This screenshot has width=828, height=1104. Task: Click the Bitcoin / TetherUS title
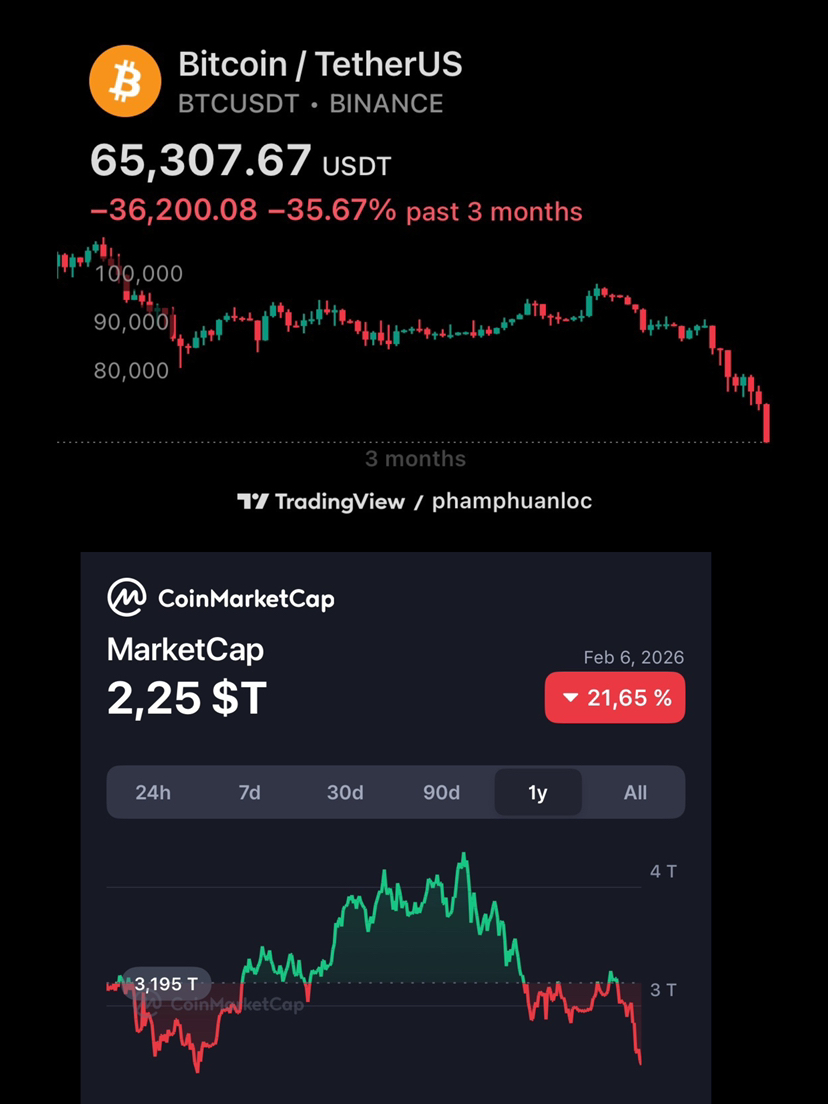pyautogui.click(x=320, y=65)
